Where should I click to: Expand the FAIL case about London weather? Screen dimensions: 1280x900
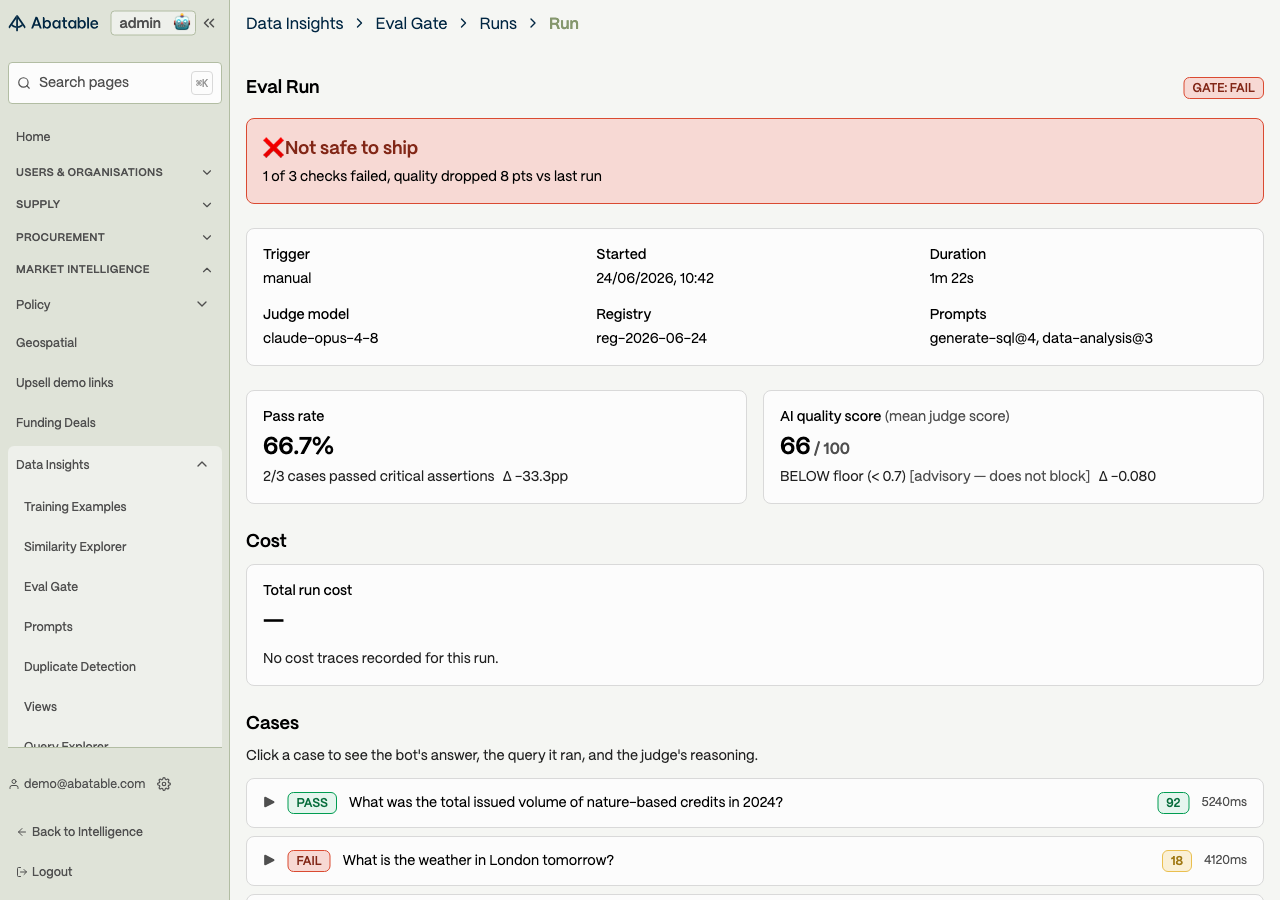pyautogui.click(x=269, y=860)
